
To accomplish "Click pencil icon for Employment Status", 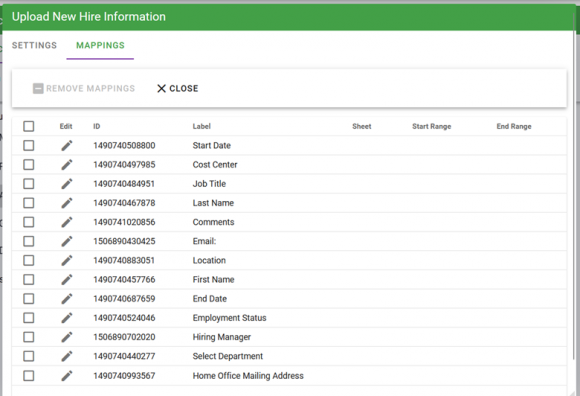I will pos(67,318).
